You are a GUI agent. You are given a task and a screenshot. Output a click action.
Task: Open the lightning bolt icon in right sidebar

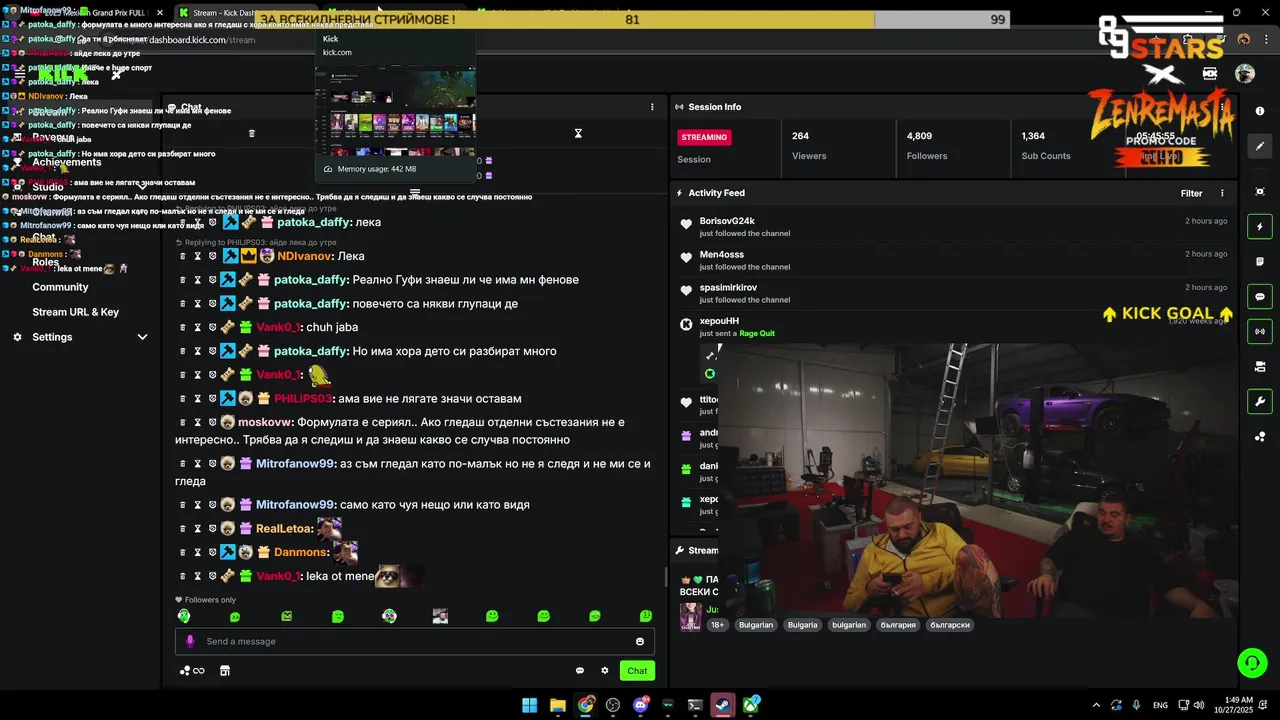(1260, 227)
